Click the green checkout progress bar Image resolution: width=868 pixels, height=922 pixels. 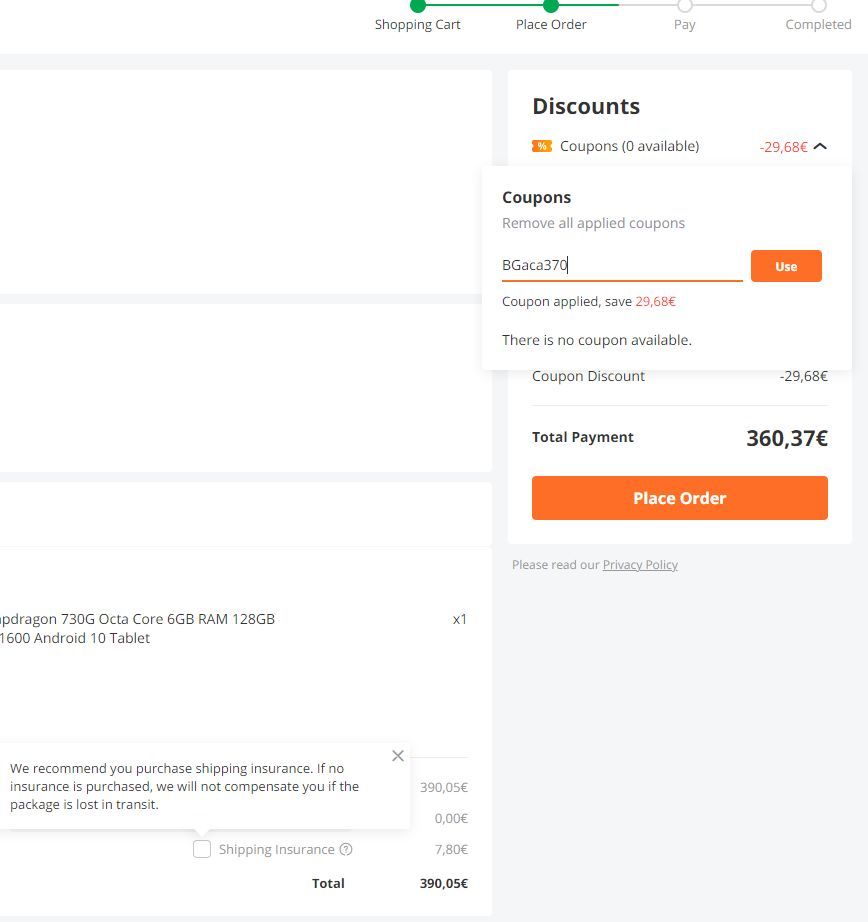518,5
